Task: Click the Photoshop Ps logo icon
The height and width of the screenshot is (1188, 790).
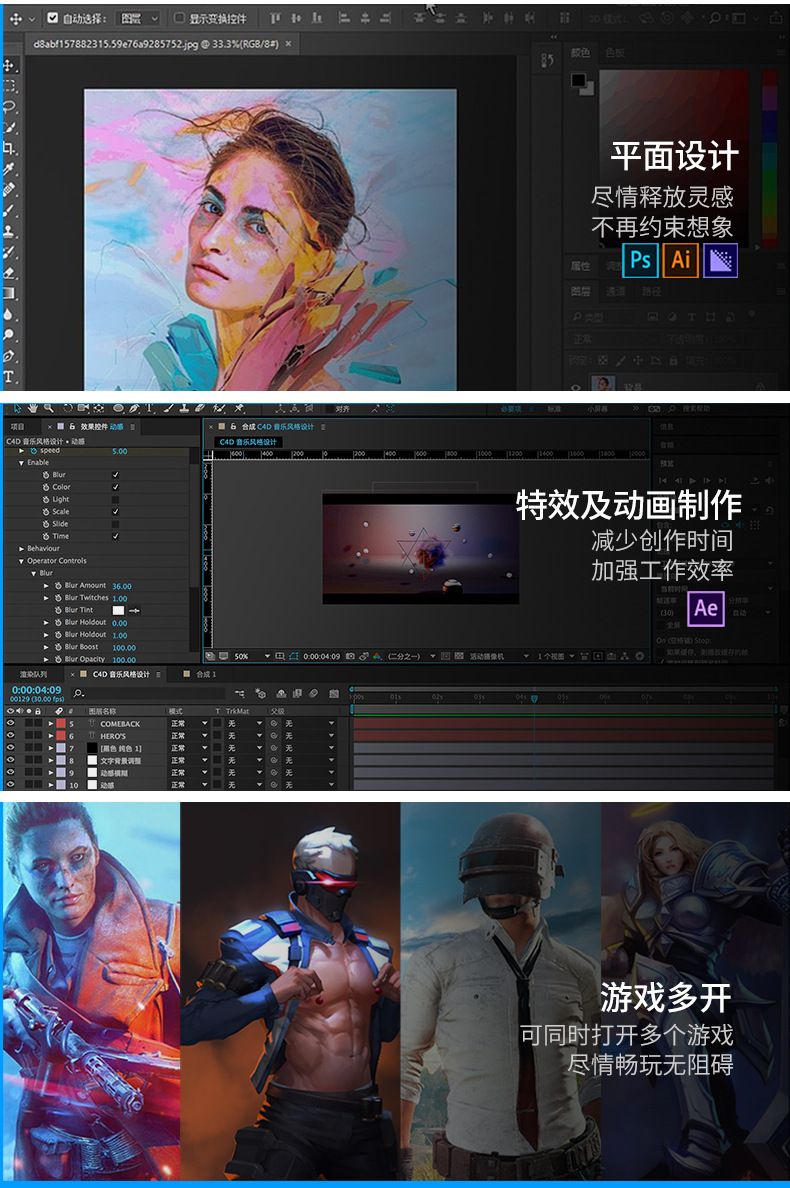Action: pos(640,260)
